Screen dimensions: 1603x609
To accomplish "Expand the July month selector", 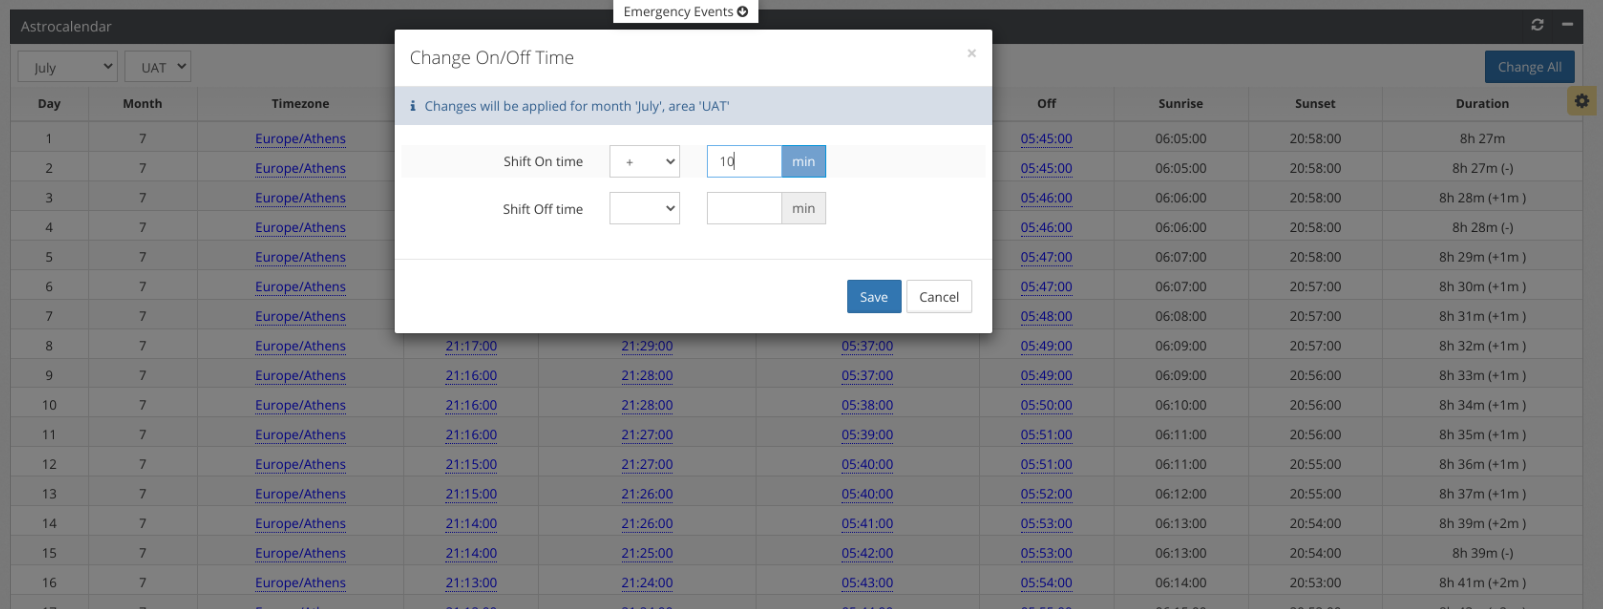I will [68, 67].
